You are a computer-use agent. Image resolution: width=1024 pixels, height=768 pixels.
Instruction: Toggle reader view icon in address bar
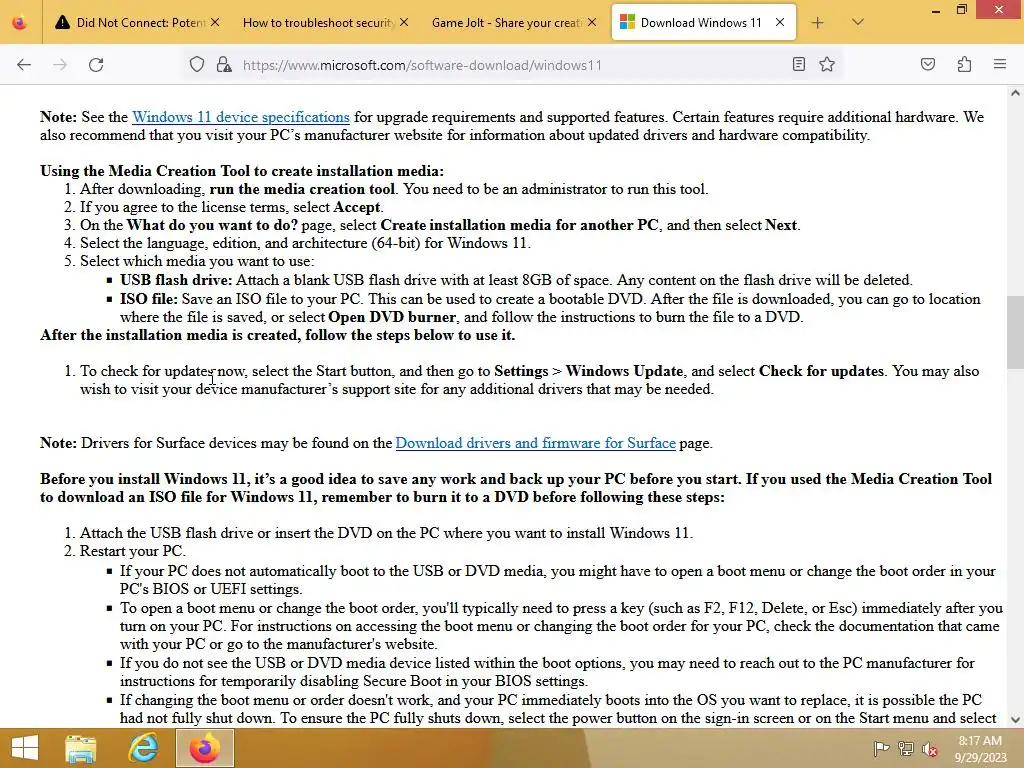coord(799,64)
